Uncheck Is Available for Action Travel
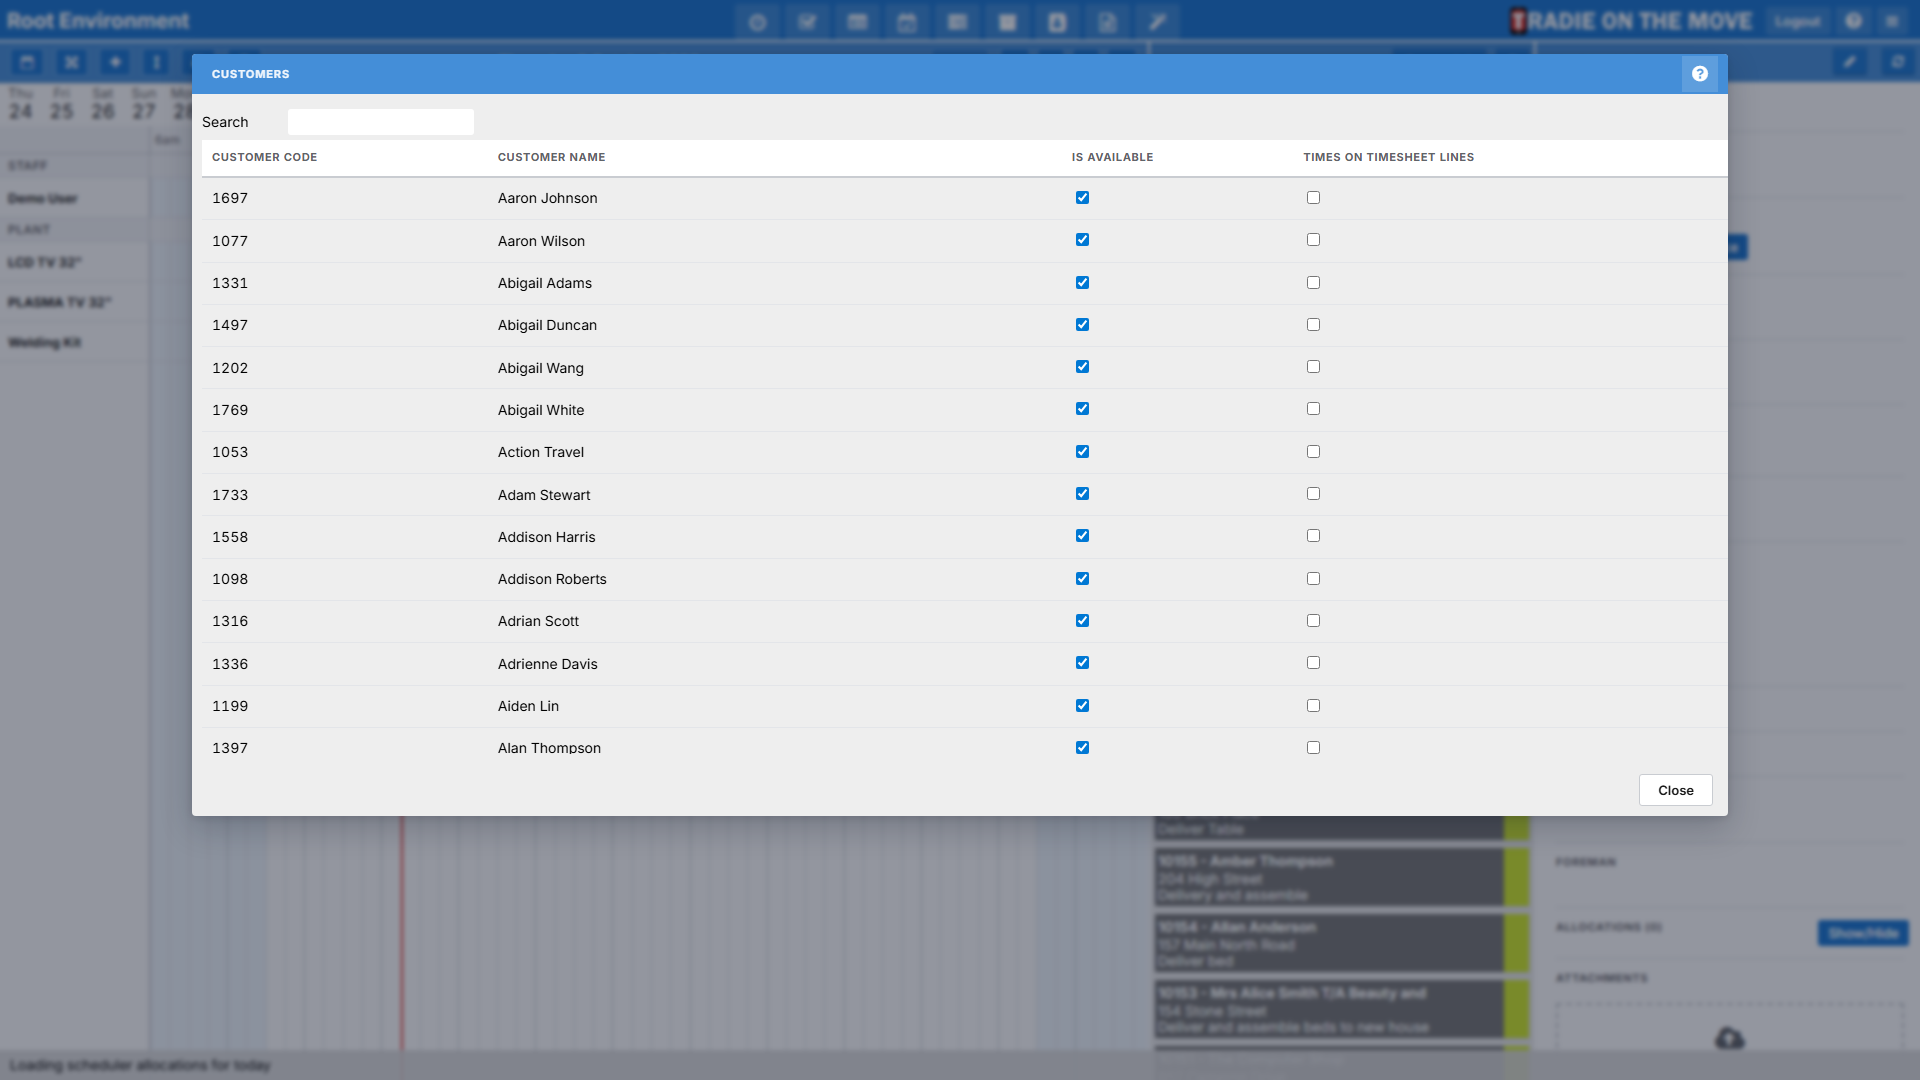 pyautogui.click(x=1082, y=452)
